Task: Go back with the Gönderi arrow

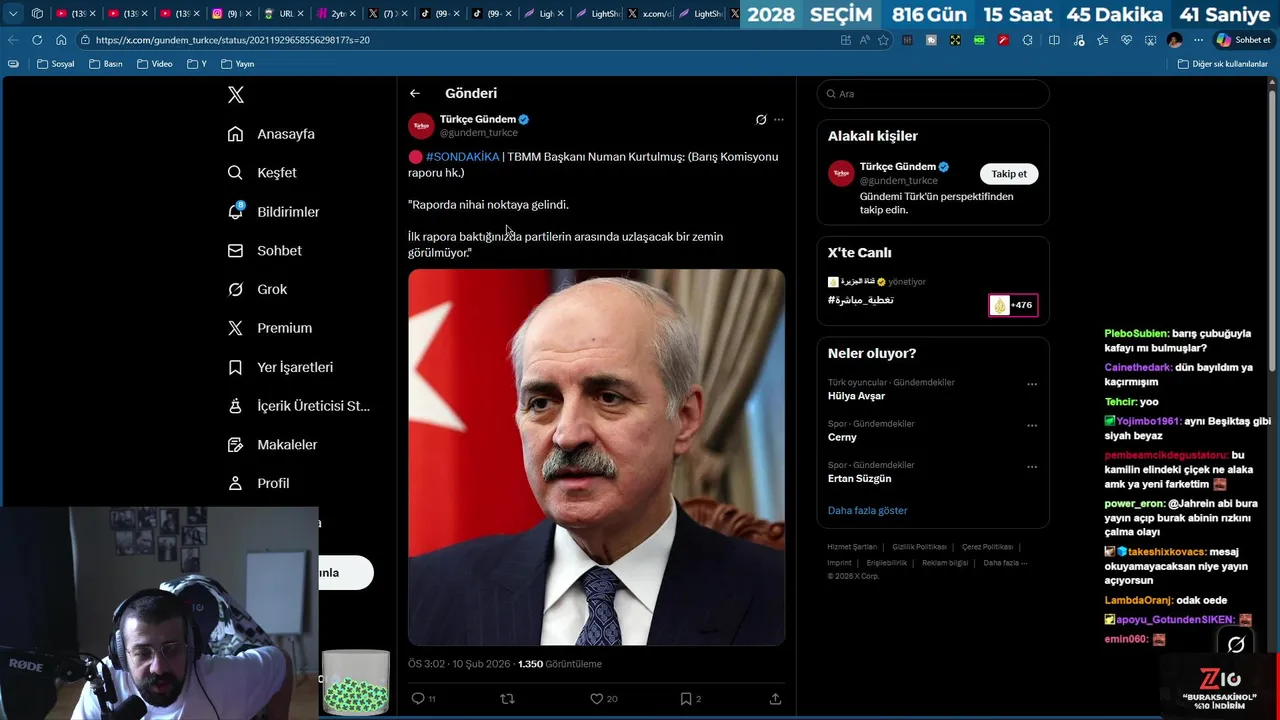Action: pos(415,93)
